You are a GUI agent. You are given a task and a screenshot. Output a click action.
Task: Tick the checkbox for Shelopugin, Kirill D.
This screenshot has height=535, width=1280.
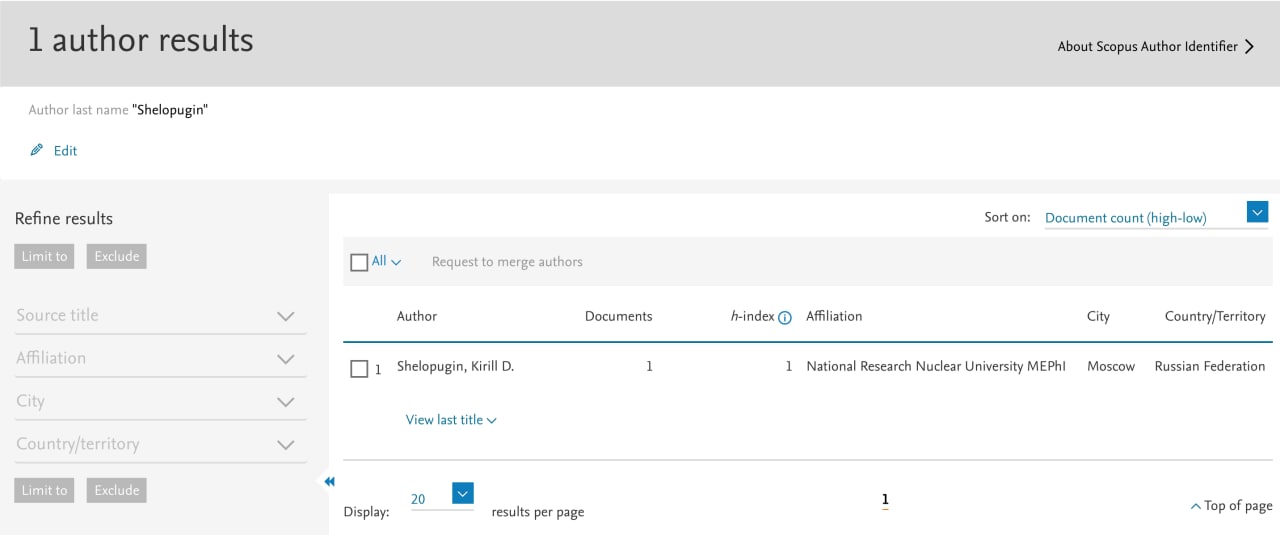[359, 369]
